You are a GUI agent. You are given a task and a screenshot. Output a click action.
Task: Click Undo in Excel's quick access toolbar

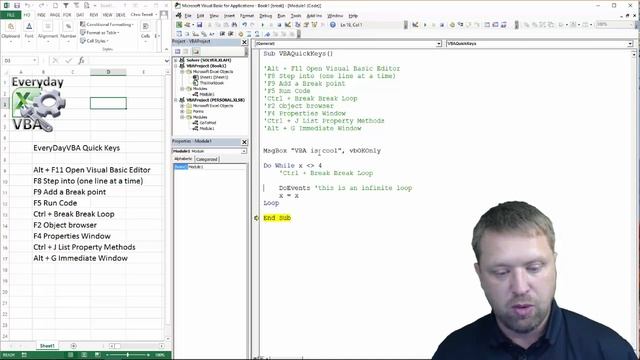click(x=27, y=6)
